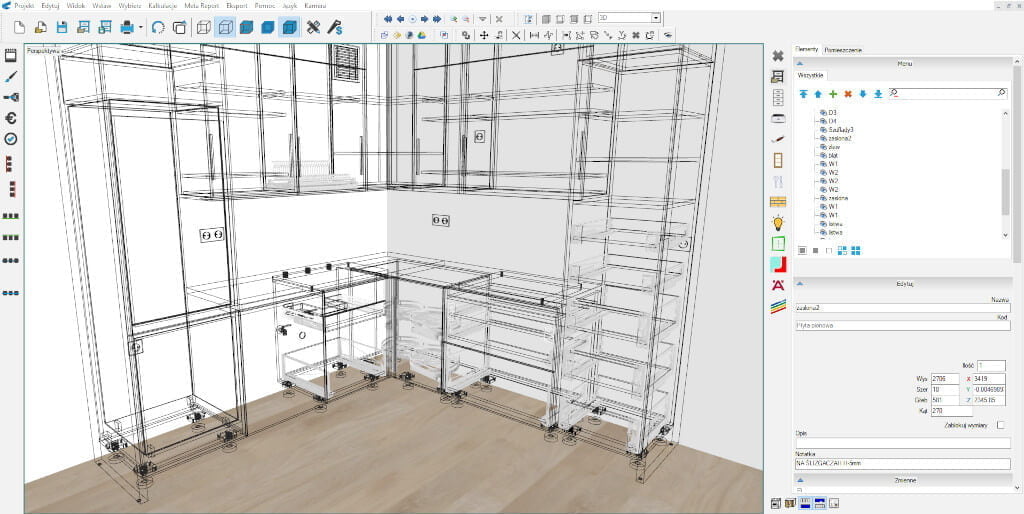Viewport: 1024px width, 514px height.
Task: Select the blat item in the tree
Action: pyautogui.click(x=833, y=155)
